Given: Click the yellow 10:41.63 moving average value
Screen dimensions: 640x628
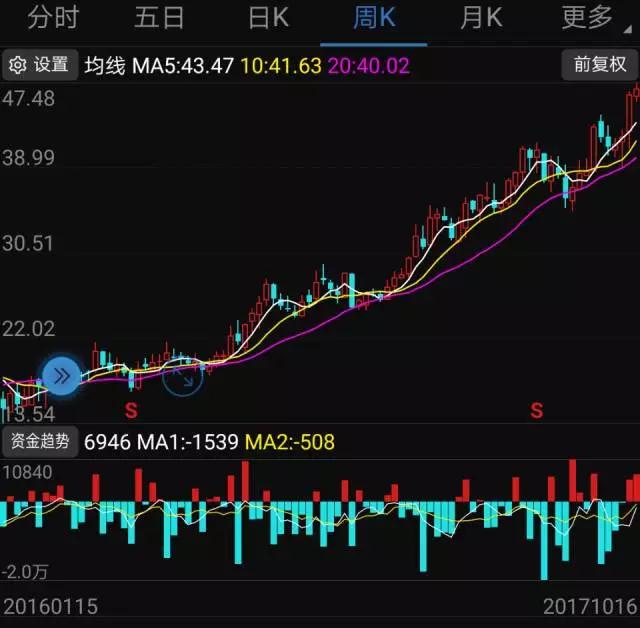Looking at the screenshot, I should pyautogui.click(x=281, y=66).
